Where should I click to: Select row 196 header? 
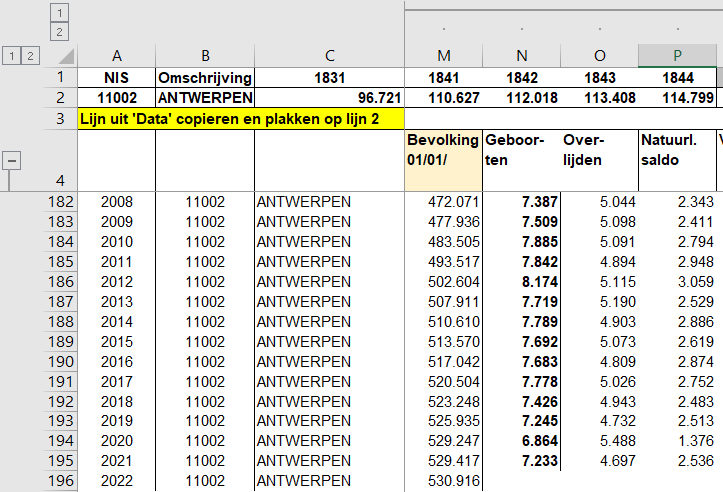click(x=60, y=481)
